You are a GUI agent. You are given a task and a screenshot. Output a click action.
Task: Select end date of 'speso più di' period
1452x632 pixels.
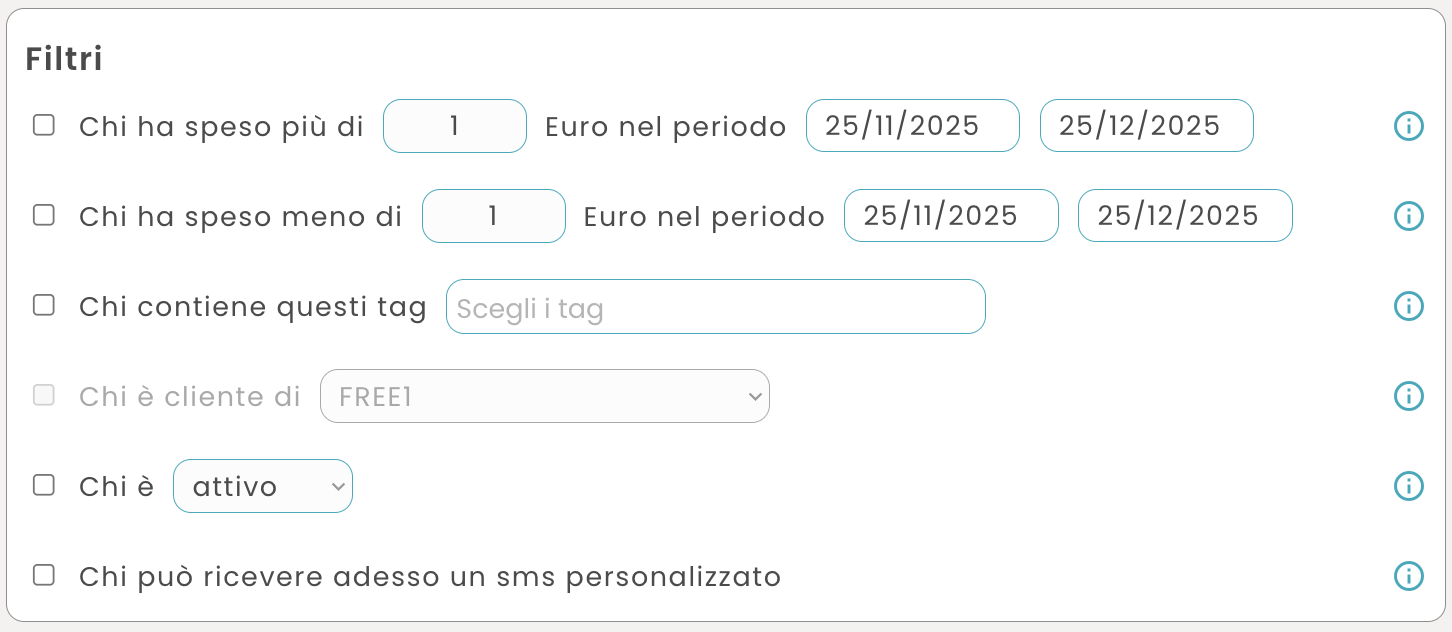(1146, 126)
